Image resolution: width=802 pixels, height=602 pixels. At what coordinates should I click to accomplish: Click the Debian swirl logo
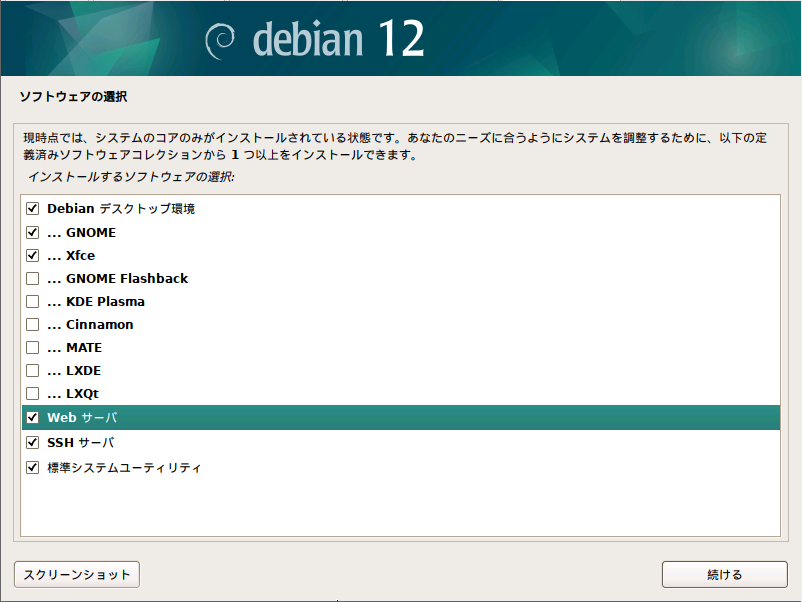pyautogui.click(x=220, y=41)
